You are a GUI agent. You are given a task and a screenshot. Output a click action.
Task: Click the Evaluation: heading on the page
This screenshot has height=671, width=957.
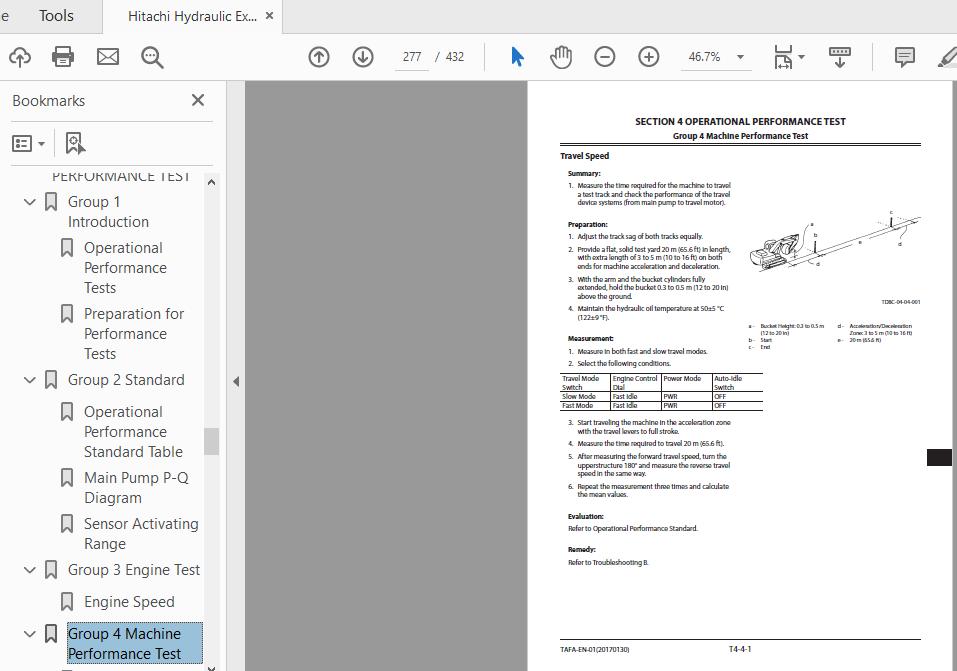coord(585,517)
